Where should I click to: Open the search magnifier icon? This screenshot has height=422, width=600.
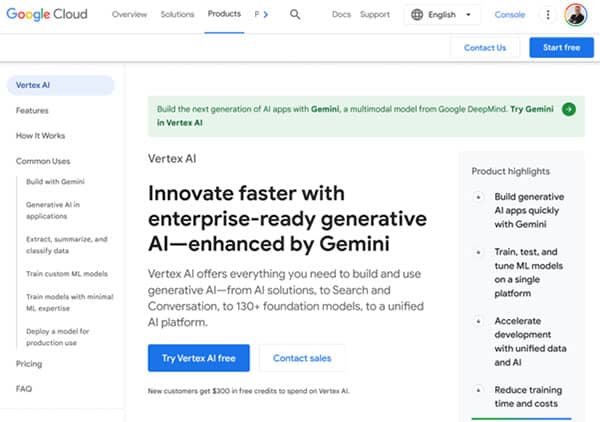[x=295, y=15]
